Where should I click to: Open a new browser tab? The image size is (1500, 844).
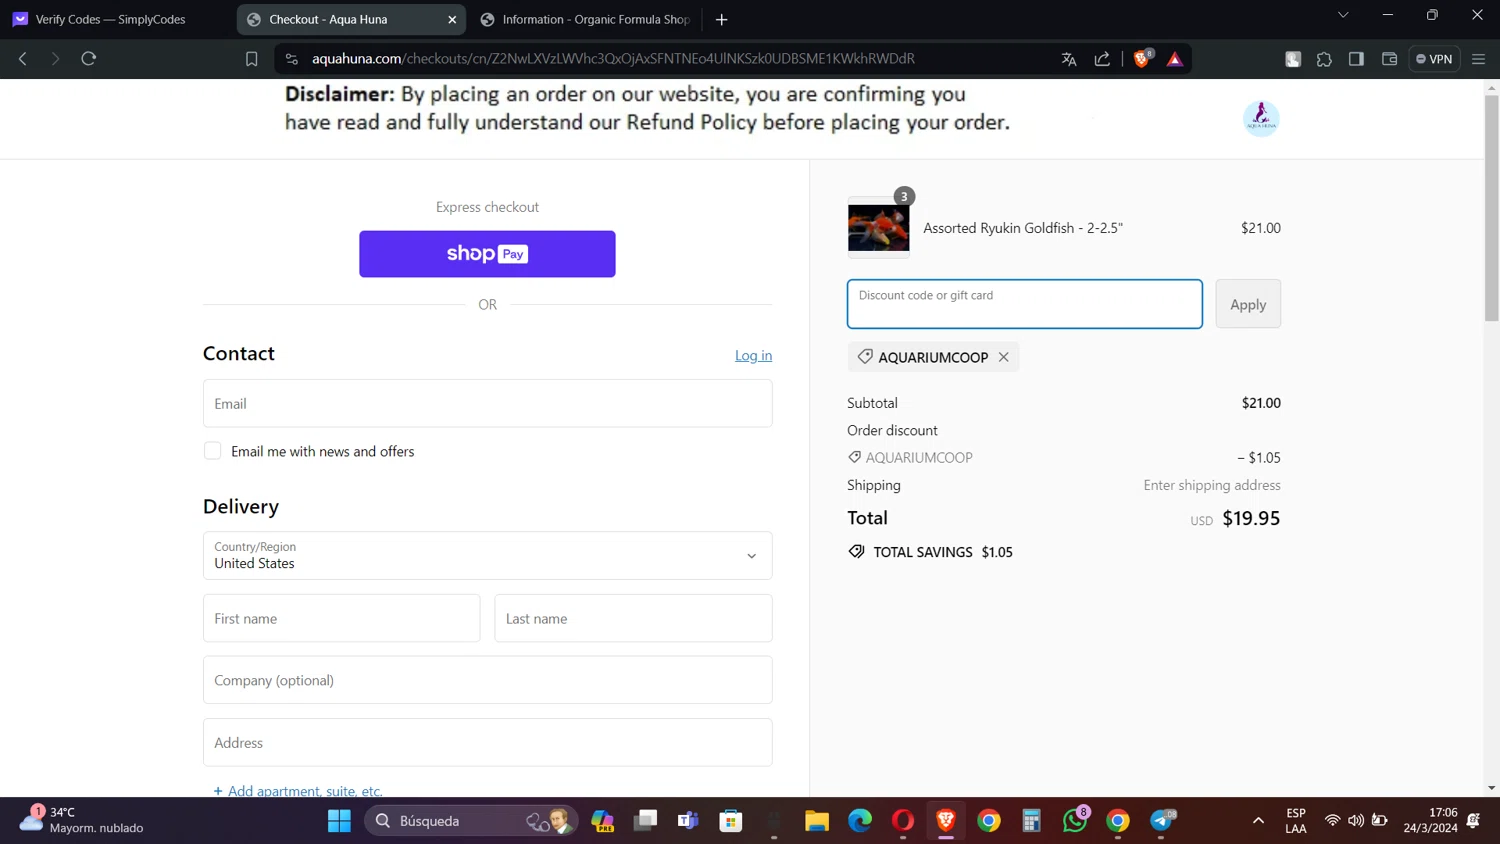[x=721, y=19]
